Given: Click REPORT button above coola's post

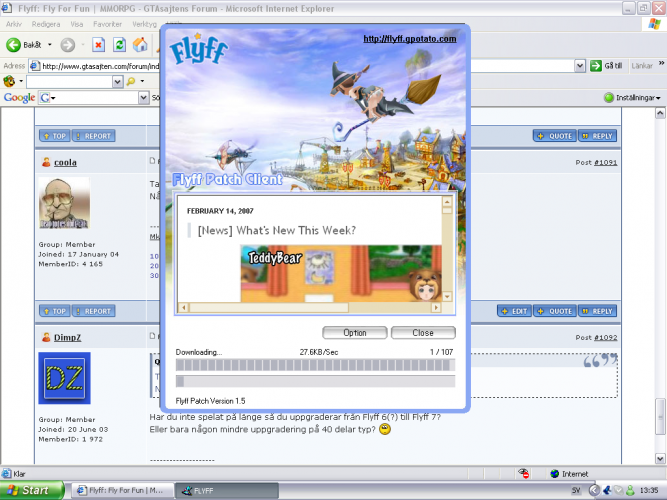Looking at the screenshot, I should click(94, 136).
